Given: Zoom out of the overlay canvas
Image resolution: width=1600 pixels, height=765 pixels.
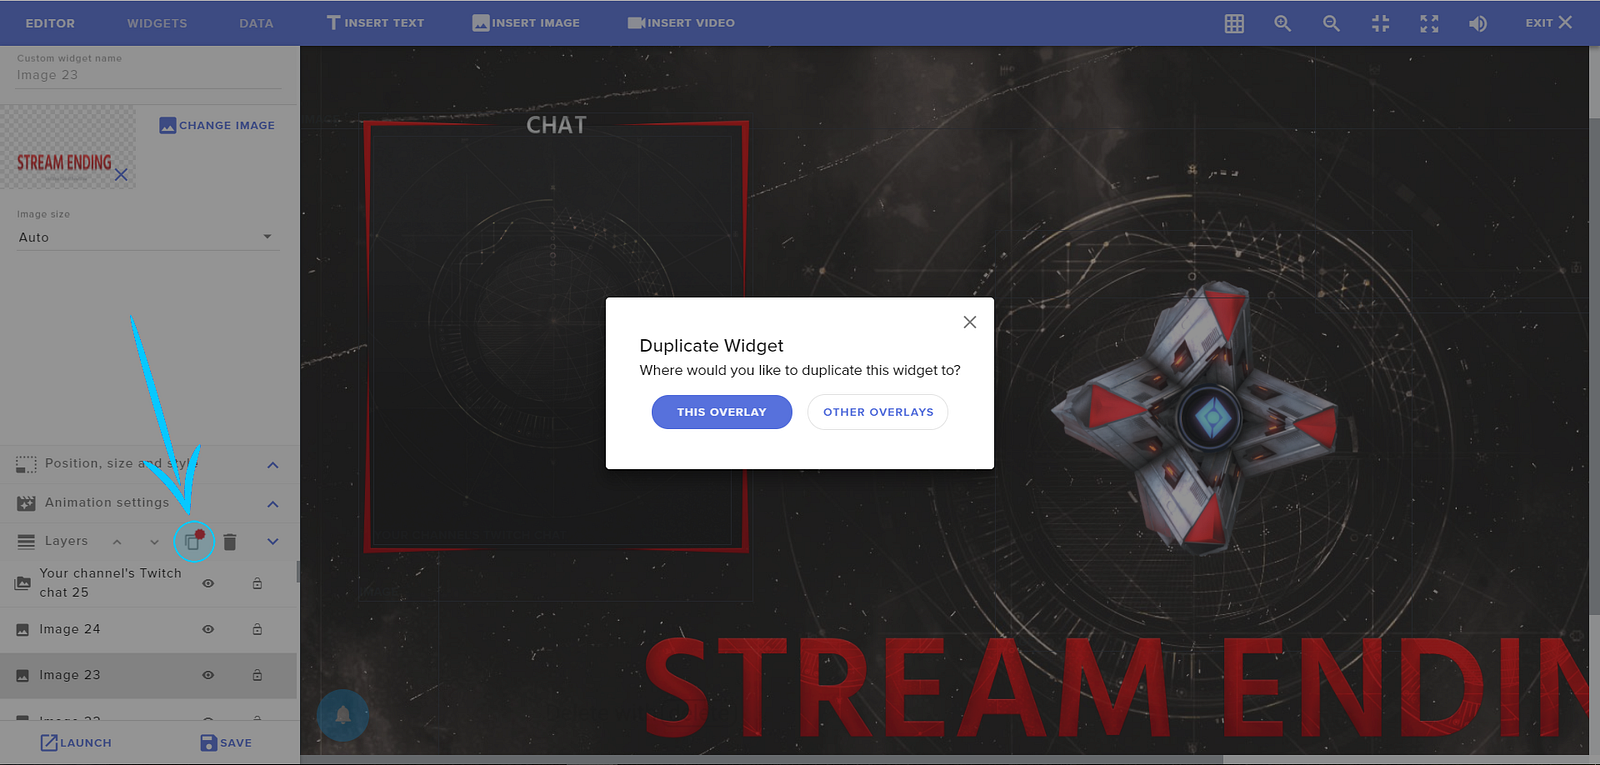Looking at the screenshot, I should (1331, 23).
